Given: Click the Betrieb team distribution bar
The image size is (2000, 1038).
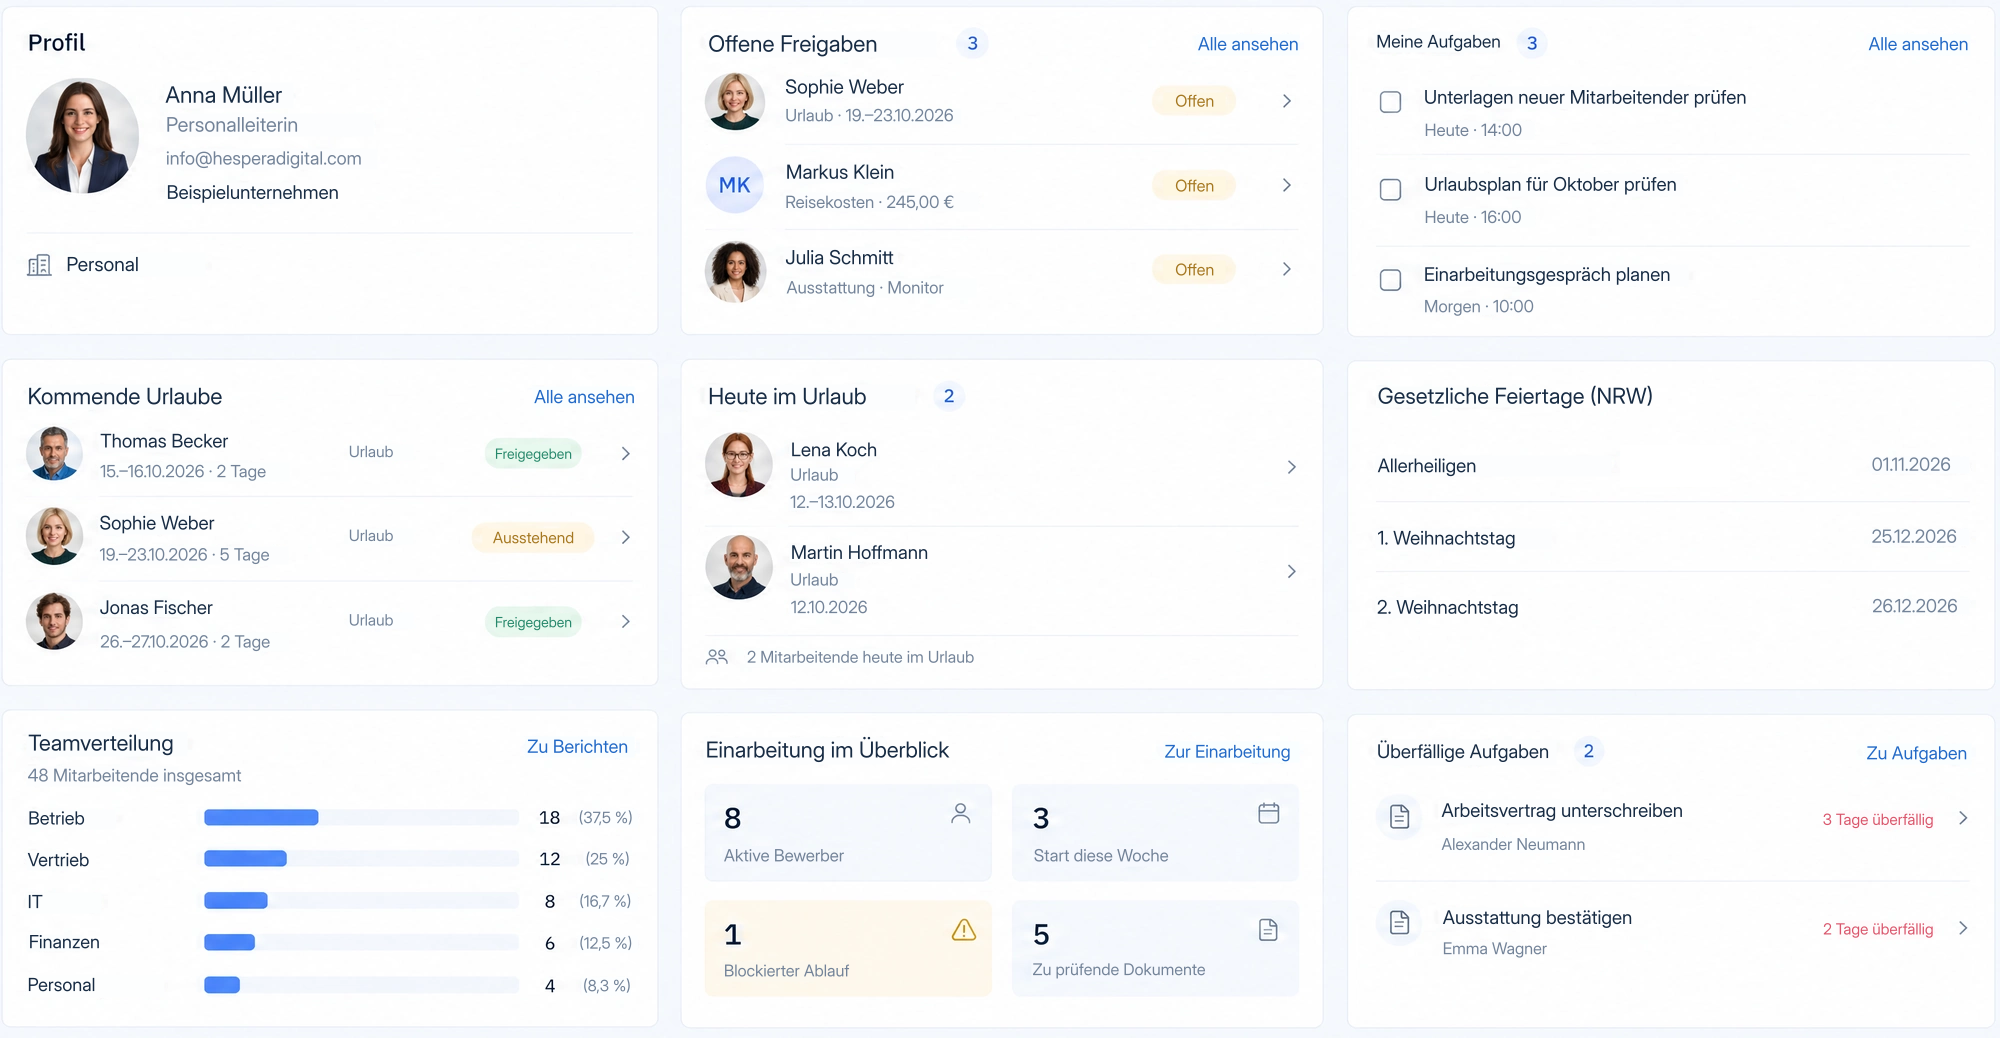Looking at the screenshot, I should [x=361, y=817].
